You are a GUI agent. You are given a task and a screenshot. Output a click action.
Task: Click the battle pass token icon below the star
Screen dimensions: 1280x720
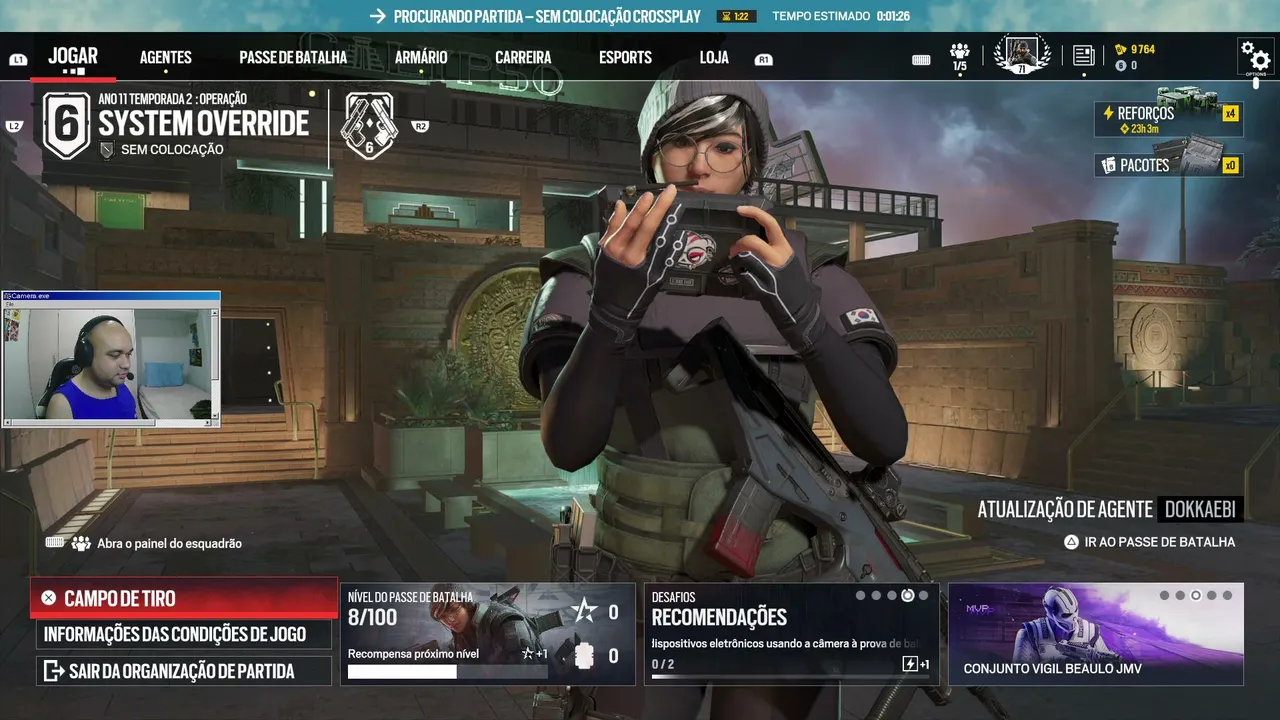[585, 656]
